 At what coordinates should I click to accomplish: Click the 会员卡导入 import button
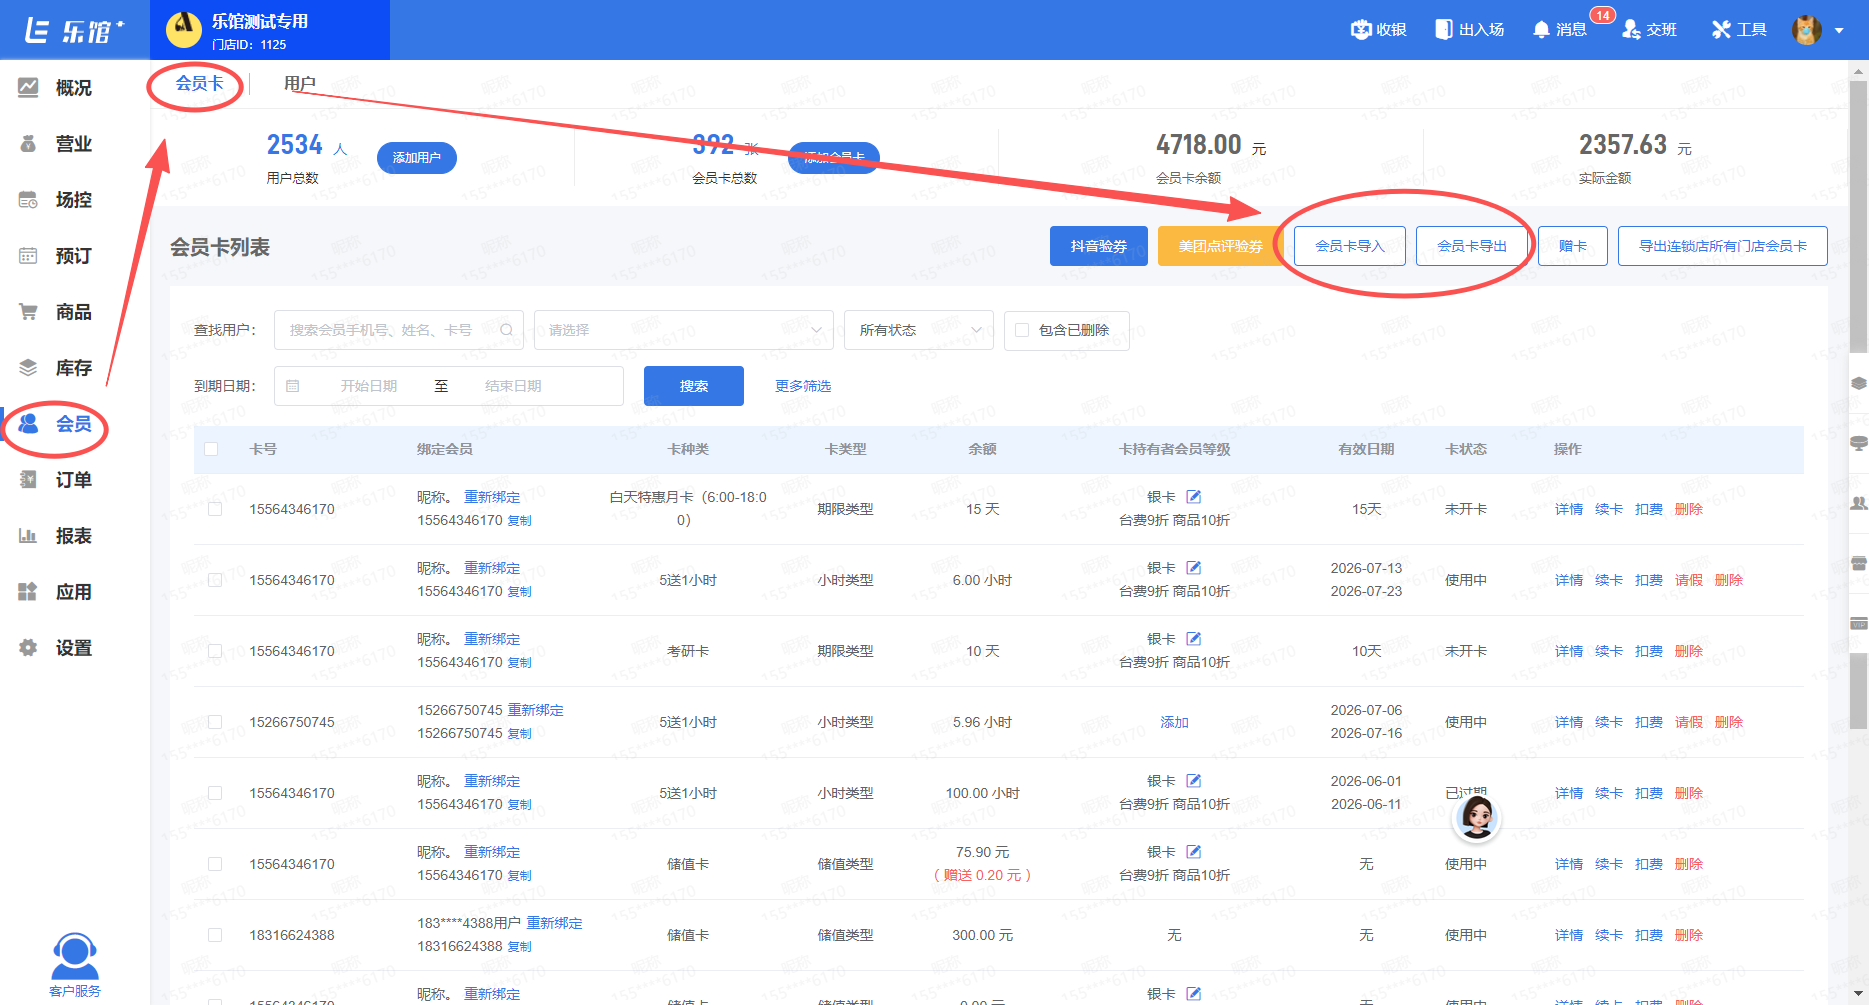(x=1350, y=246)
